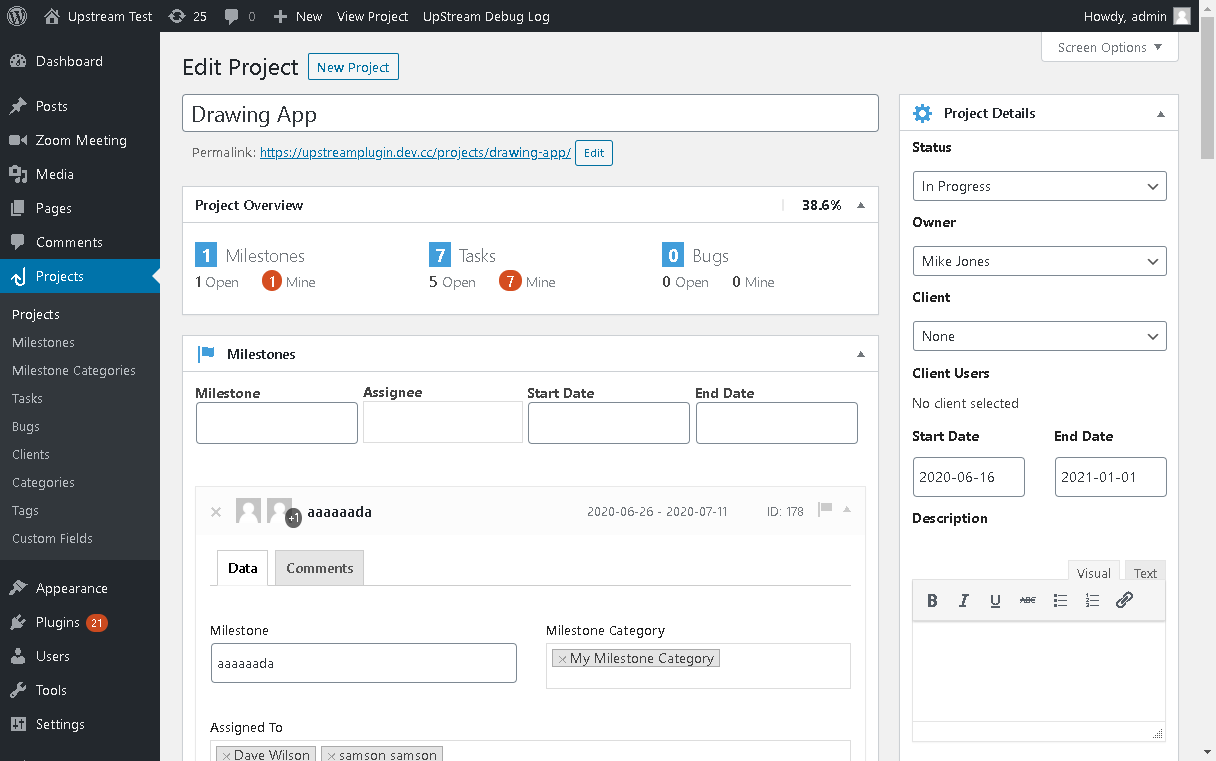The width and height of the screenshot is (1216, 761).
Task: Insert a bulleted list in the Description editor
Action: pyautogui.click(x=1060, y=600)
